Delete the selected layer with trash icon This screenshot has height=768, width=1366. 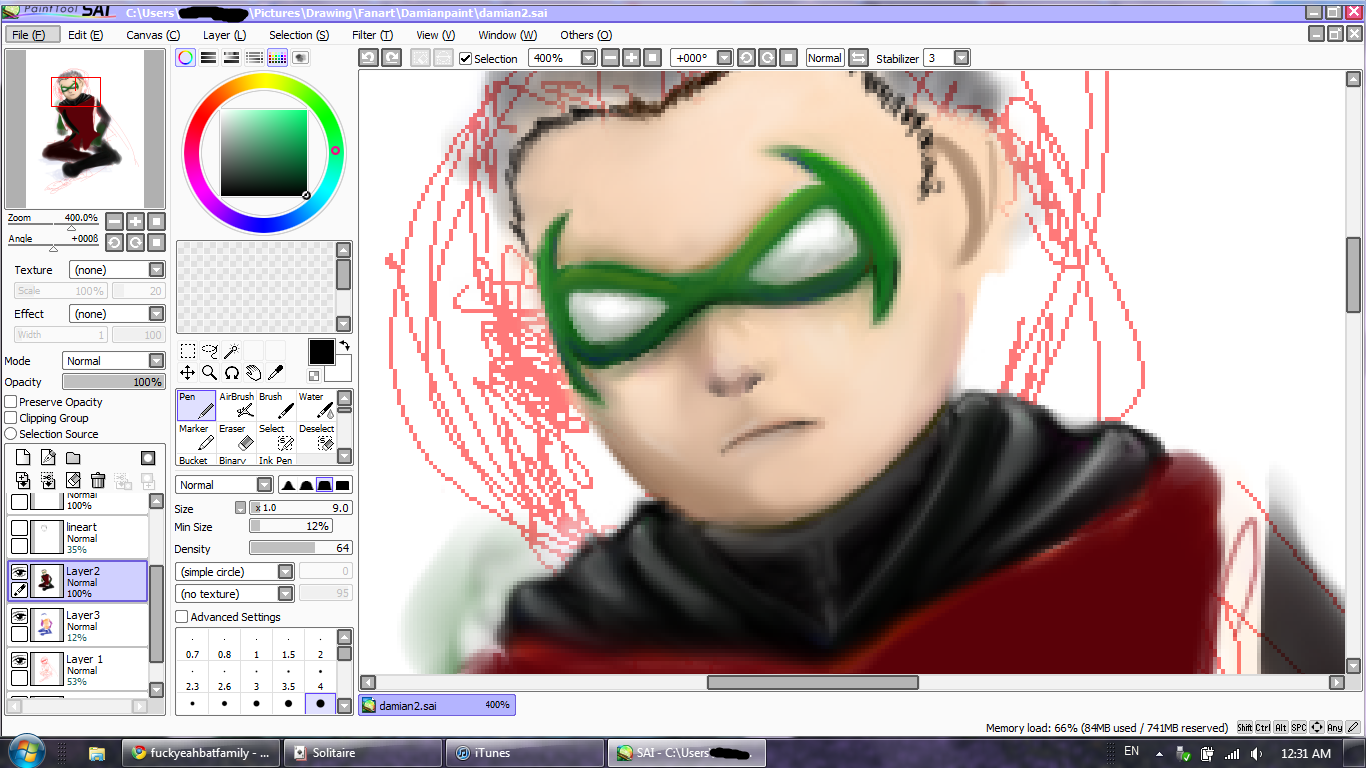click(98, 482)
